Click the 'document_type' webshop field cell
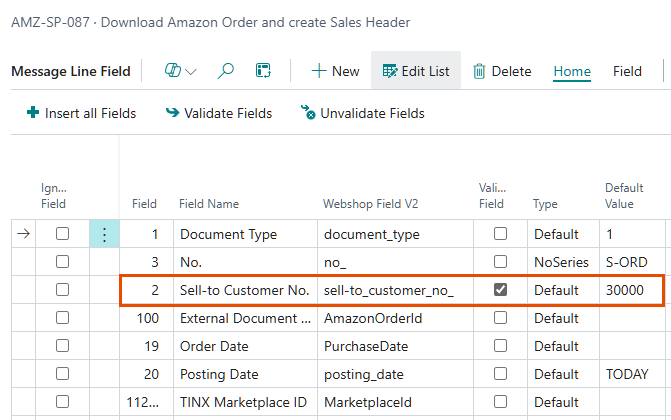The height and width of the screenshot is (420, 671). coord(395,234)
